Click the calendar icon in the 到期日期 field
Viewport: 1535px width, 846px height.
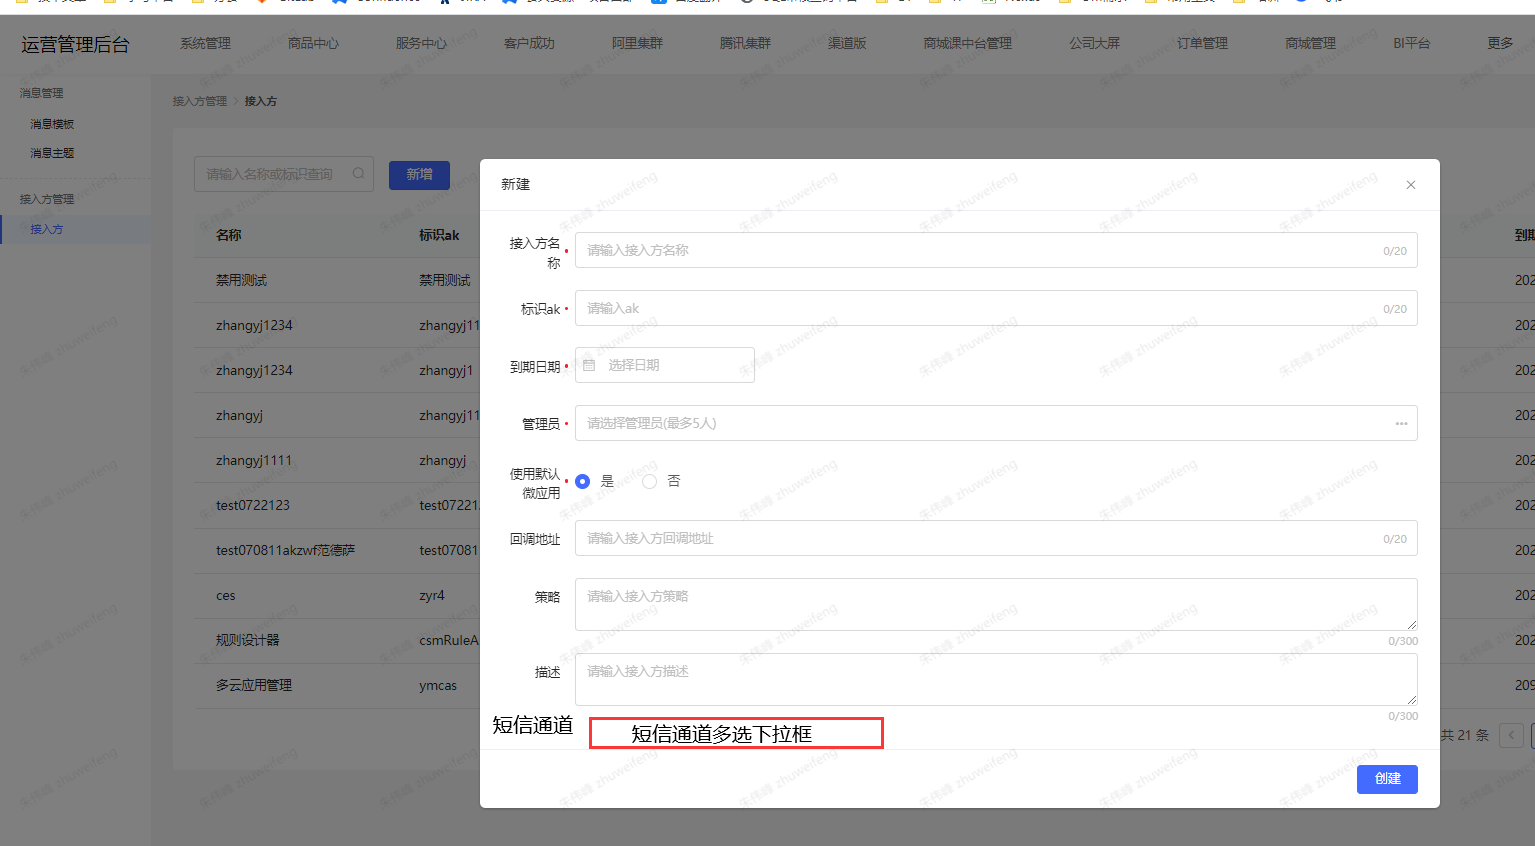point(589,365)
